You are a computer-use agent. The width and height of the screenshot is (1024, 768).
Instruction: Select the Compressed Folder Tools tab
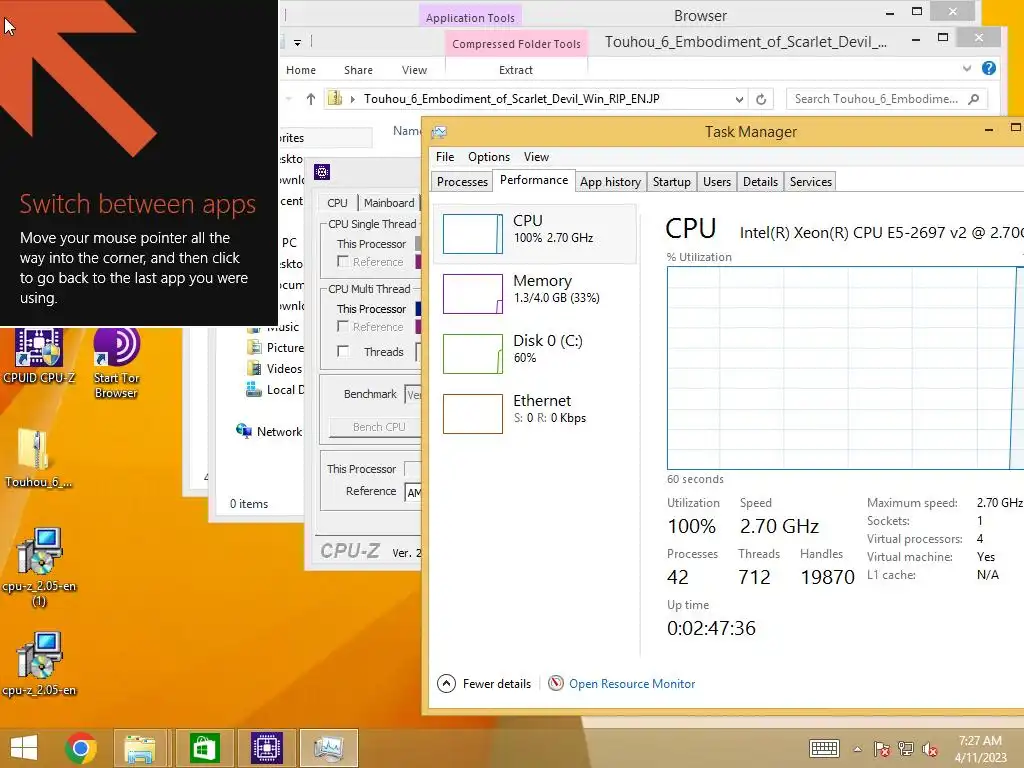(516, 44)
